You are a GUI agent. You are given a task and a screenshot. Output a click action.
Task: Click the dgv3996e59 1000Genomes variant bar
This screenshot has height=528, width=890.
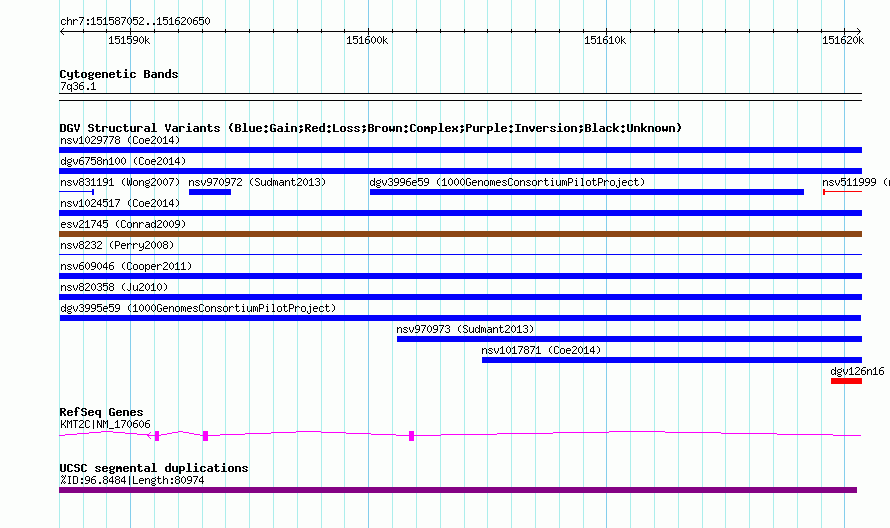(x=587, y=192)
